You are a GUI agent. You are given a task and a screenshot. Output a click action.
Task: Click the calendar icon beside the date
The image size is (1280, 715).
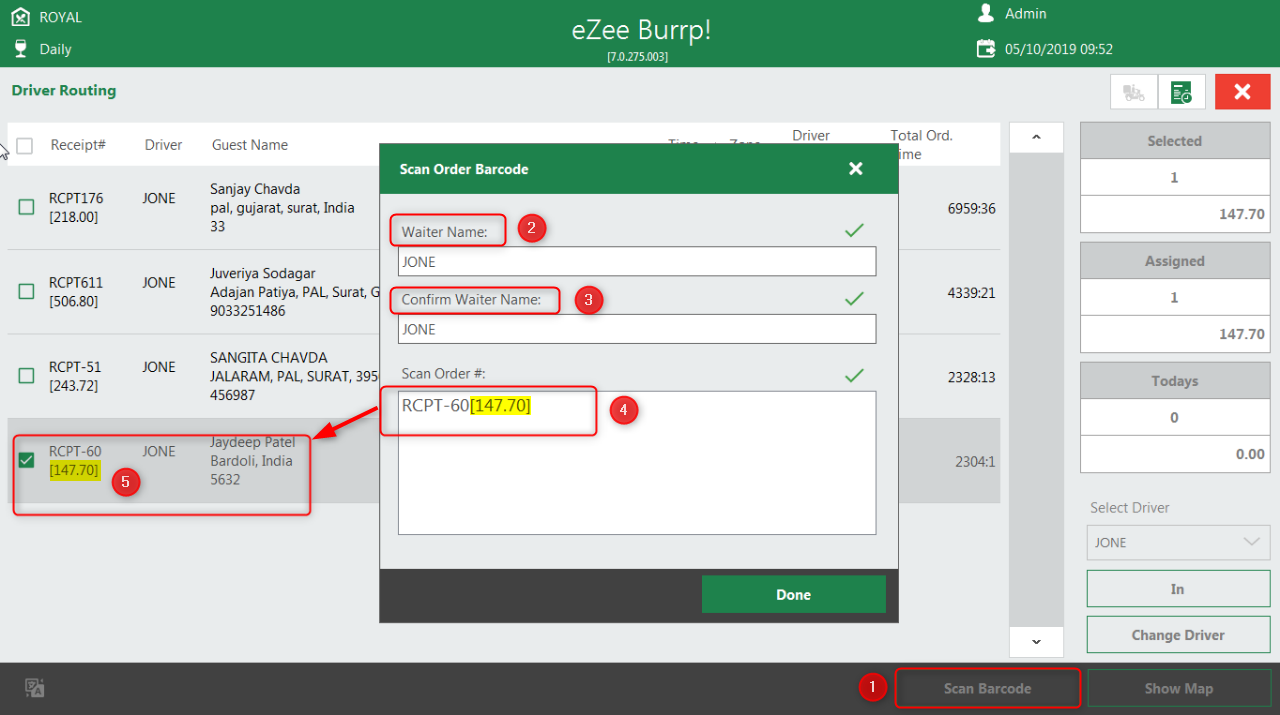(x=986, y=48)
